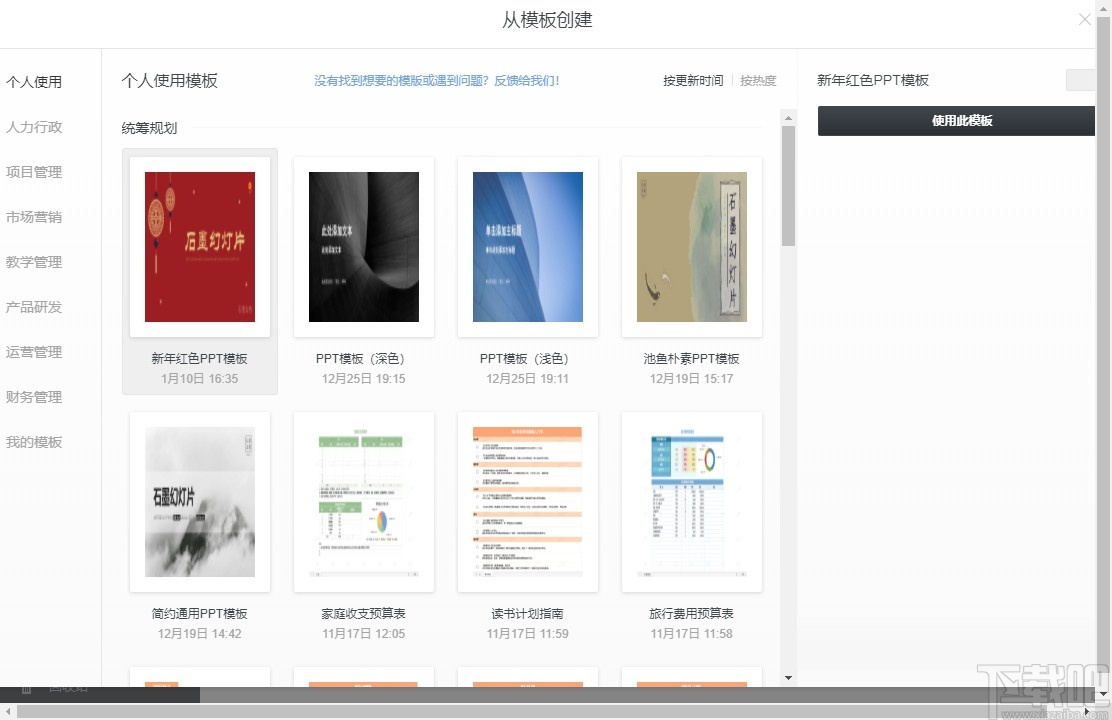Image resolution: width=1112 pixels, height=720 pixels.
Task: Click the PPT模板（浅色）title label
Action: click(525, 359)
